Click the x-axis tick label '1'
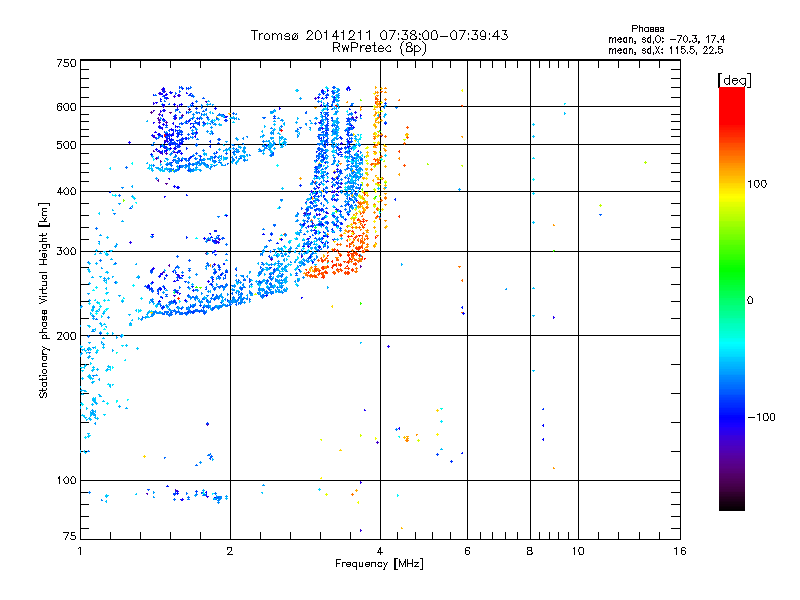 (x=80, y=551)
